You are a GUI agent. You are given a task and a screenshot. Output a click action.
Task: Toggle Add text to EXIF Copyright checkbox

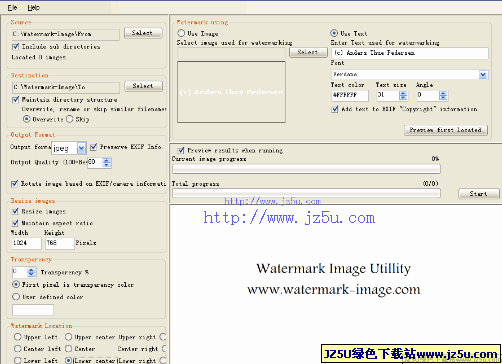(335, 109)
